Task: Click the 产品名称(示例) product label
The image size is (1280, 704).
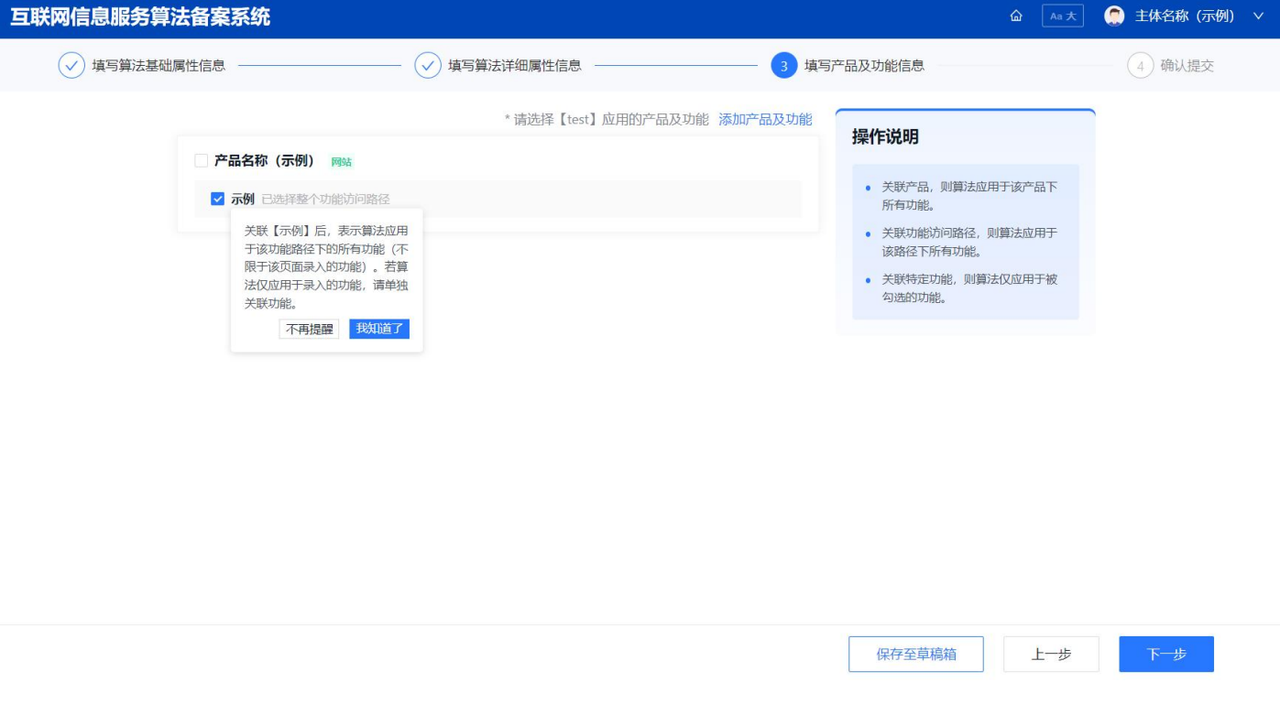Action: [x=265, y=160]
